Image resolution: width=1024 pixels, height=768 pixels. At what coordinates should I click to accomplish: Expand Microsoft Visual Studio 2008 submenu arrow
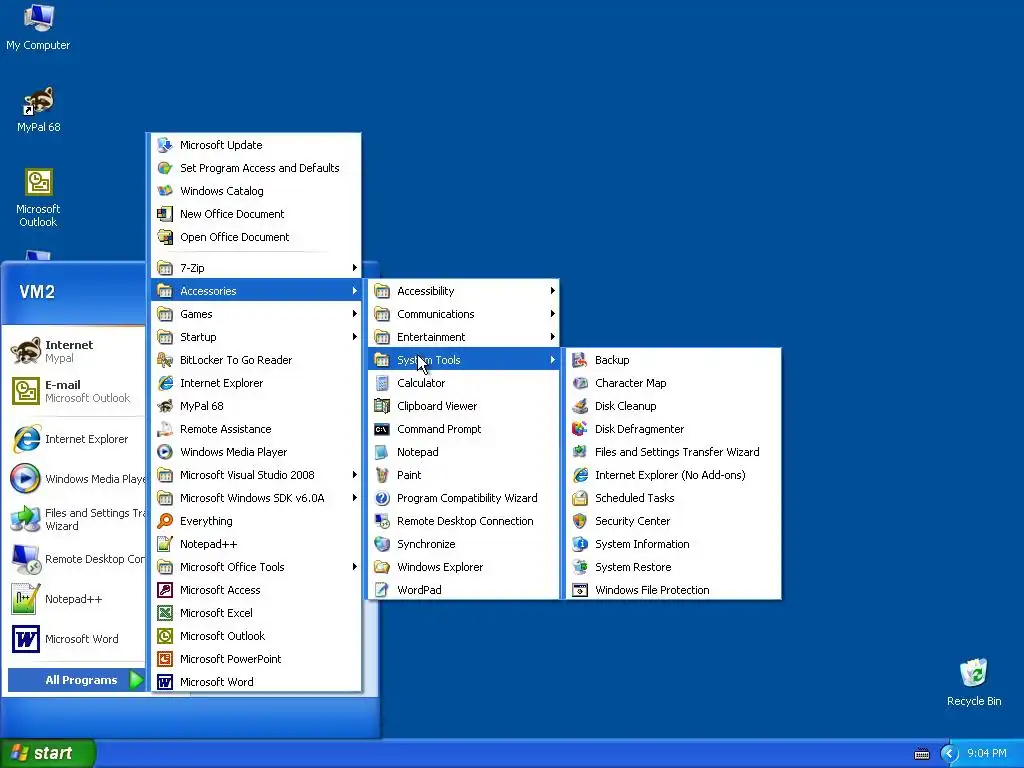pos(355,475)
